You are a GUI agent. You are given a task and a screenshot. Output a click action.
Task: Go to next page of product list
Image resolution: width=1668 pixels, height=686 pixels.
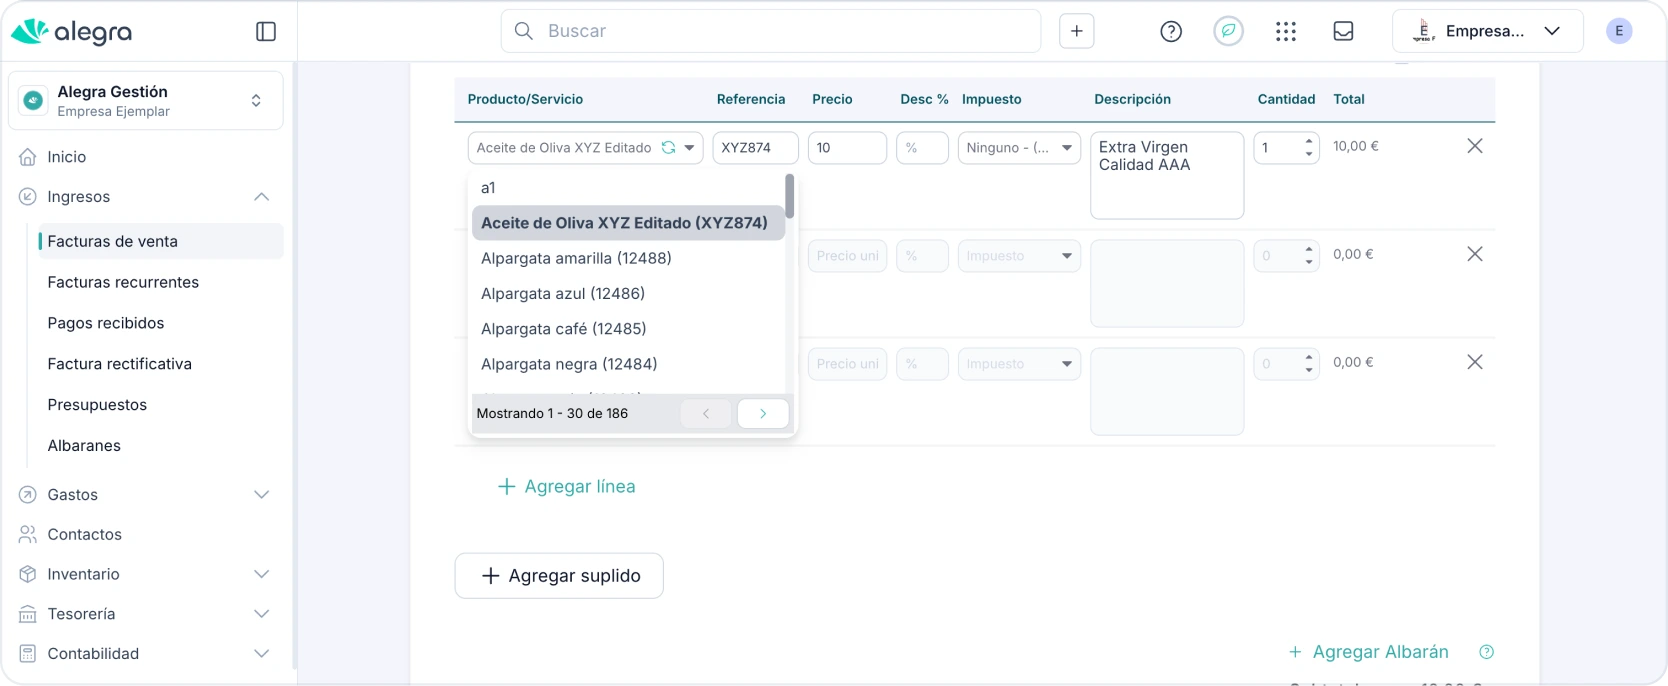click(x=763, y=414)
